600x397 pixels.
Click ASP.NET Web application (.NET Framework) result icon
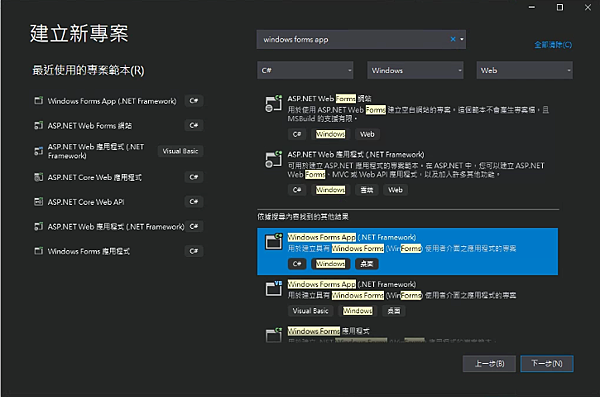(274, 159)
